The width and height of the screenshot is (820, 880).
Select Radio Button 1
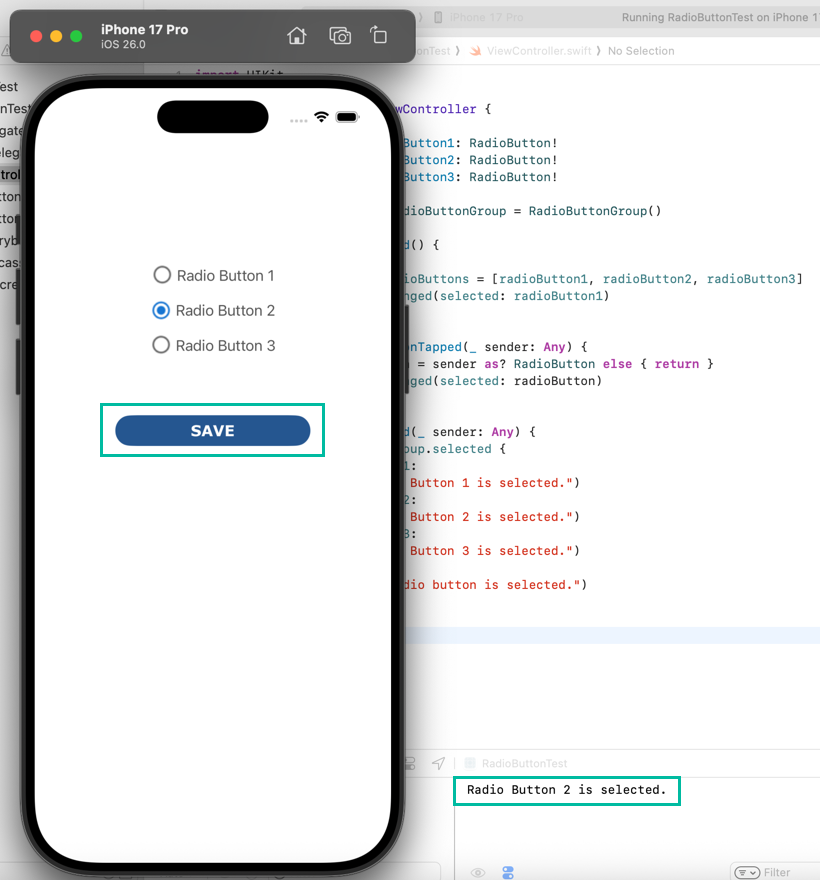161,275
